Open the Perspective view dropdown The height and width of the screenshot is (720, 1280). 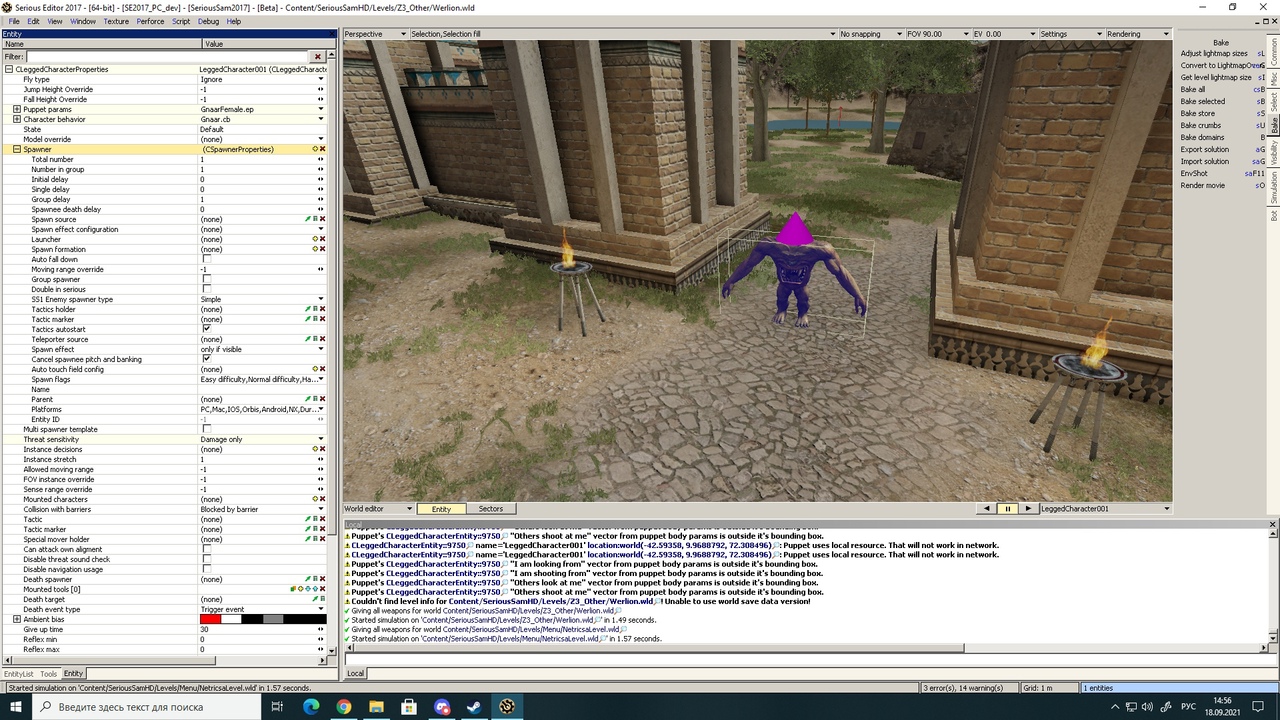coord(375,34)
